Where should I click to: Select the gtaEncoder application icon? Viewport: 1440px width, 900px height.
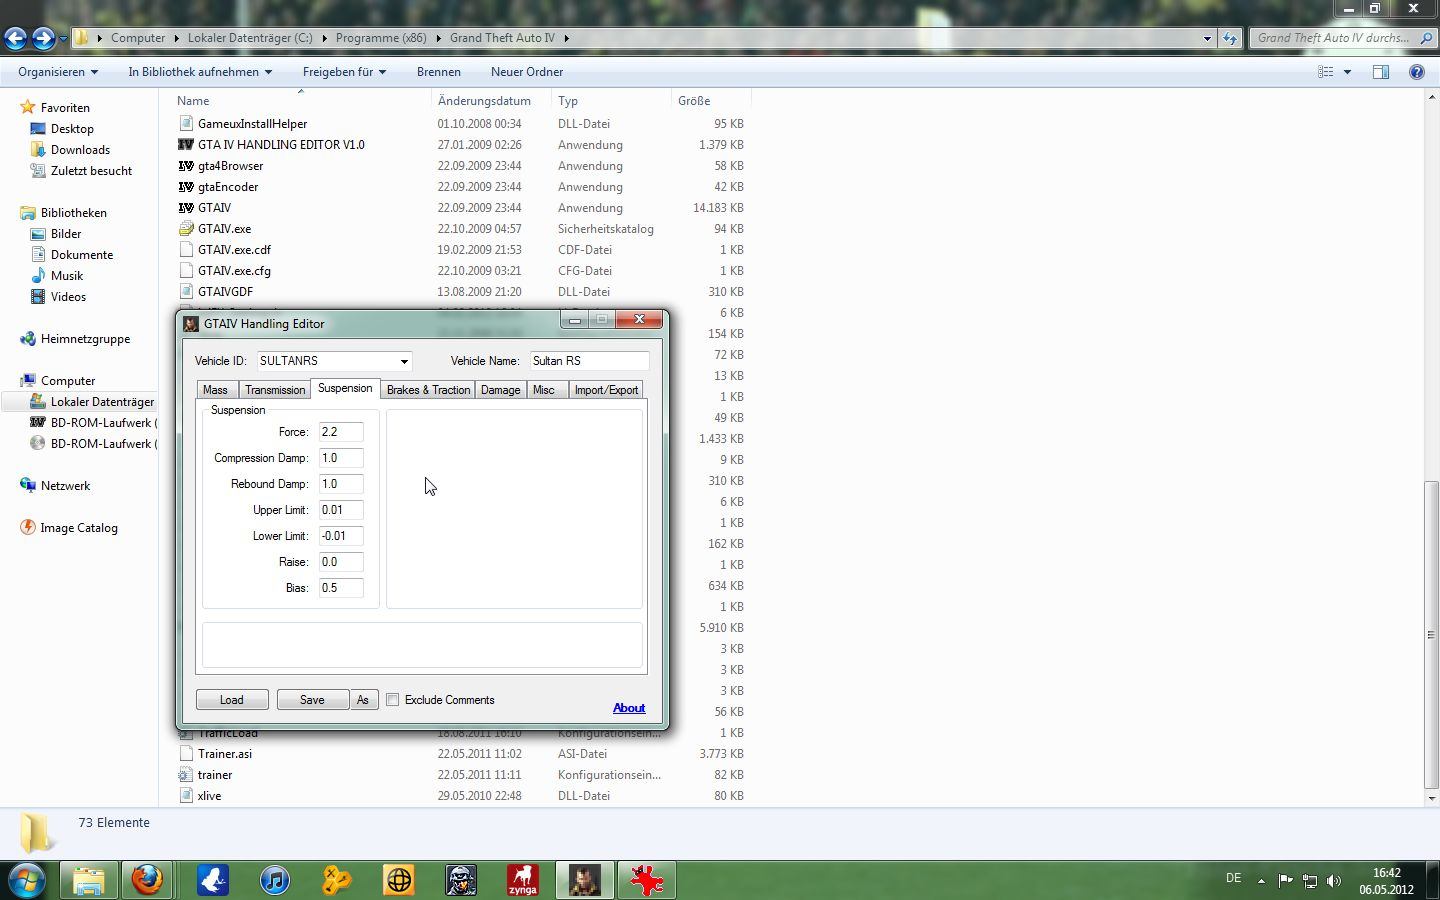point(186,187)
